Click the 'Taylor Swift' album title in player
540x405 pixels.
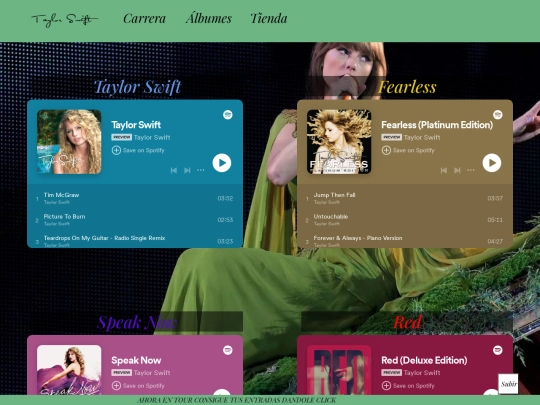pos(136,125)
